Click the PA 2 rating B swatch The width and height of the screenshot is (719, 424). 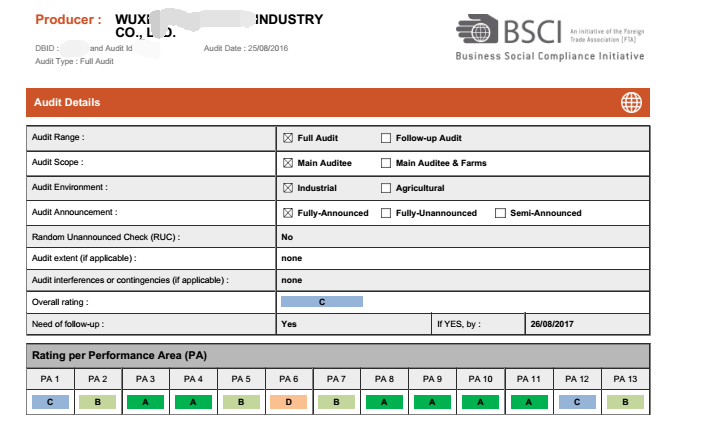tap(98, 402)
